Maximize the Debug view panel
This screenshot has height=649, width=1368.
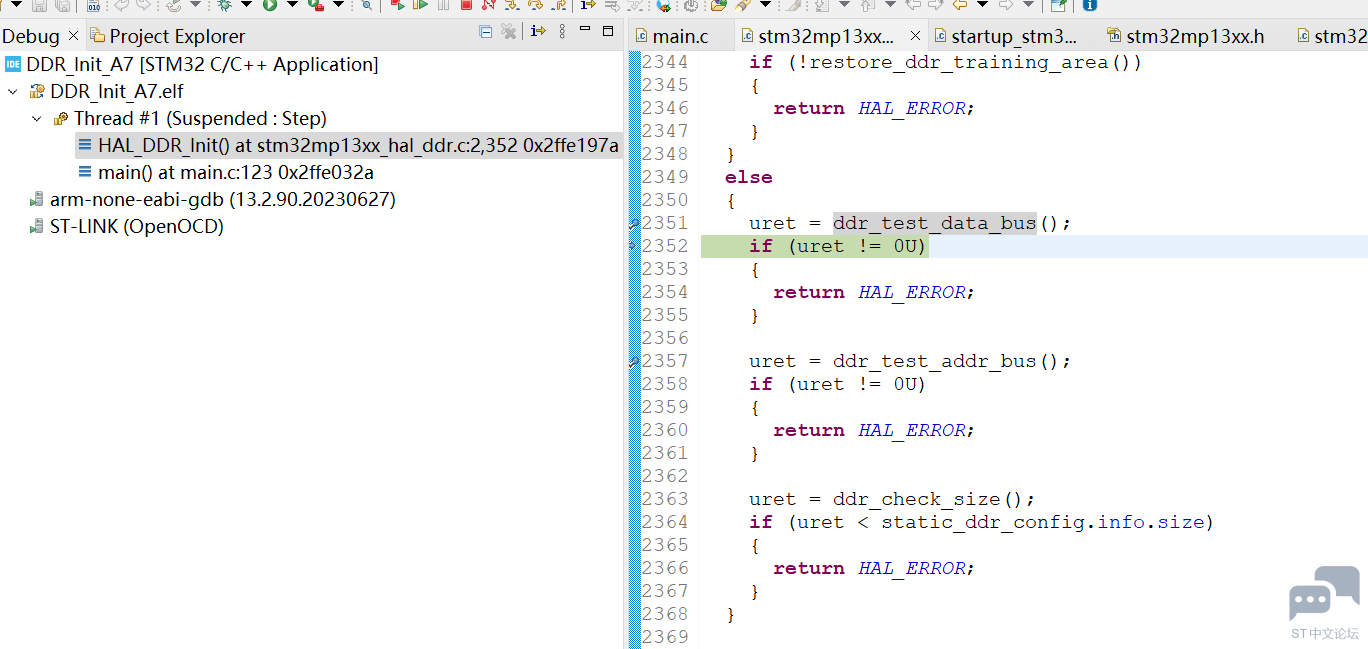(608, 31)
